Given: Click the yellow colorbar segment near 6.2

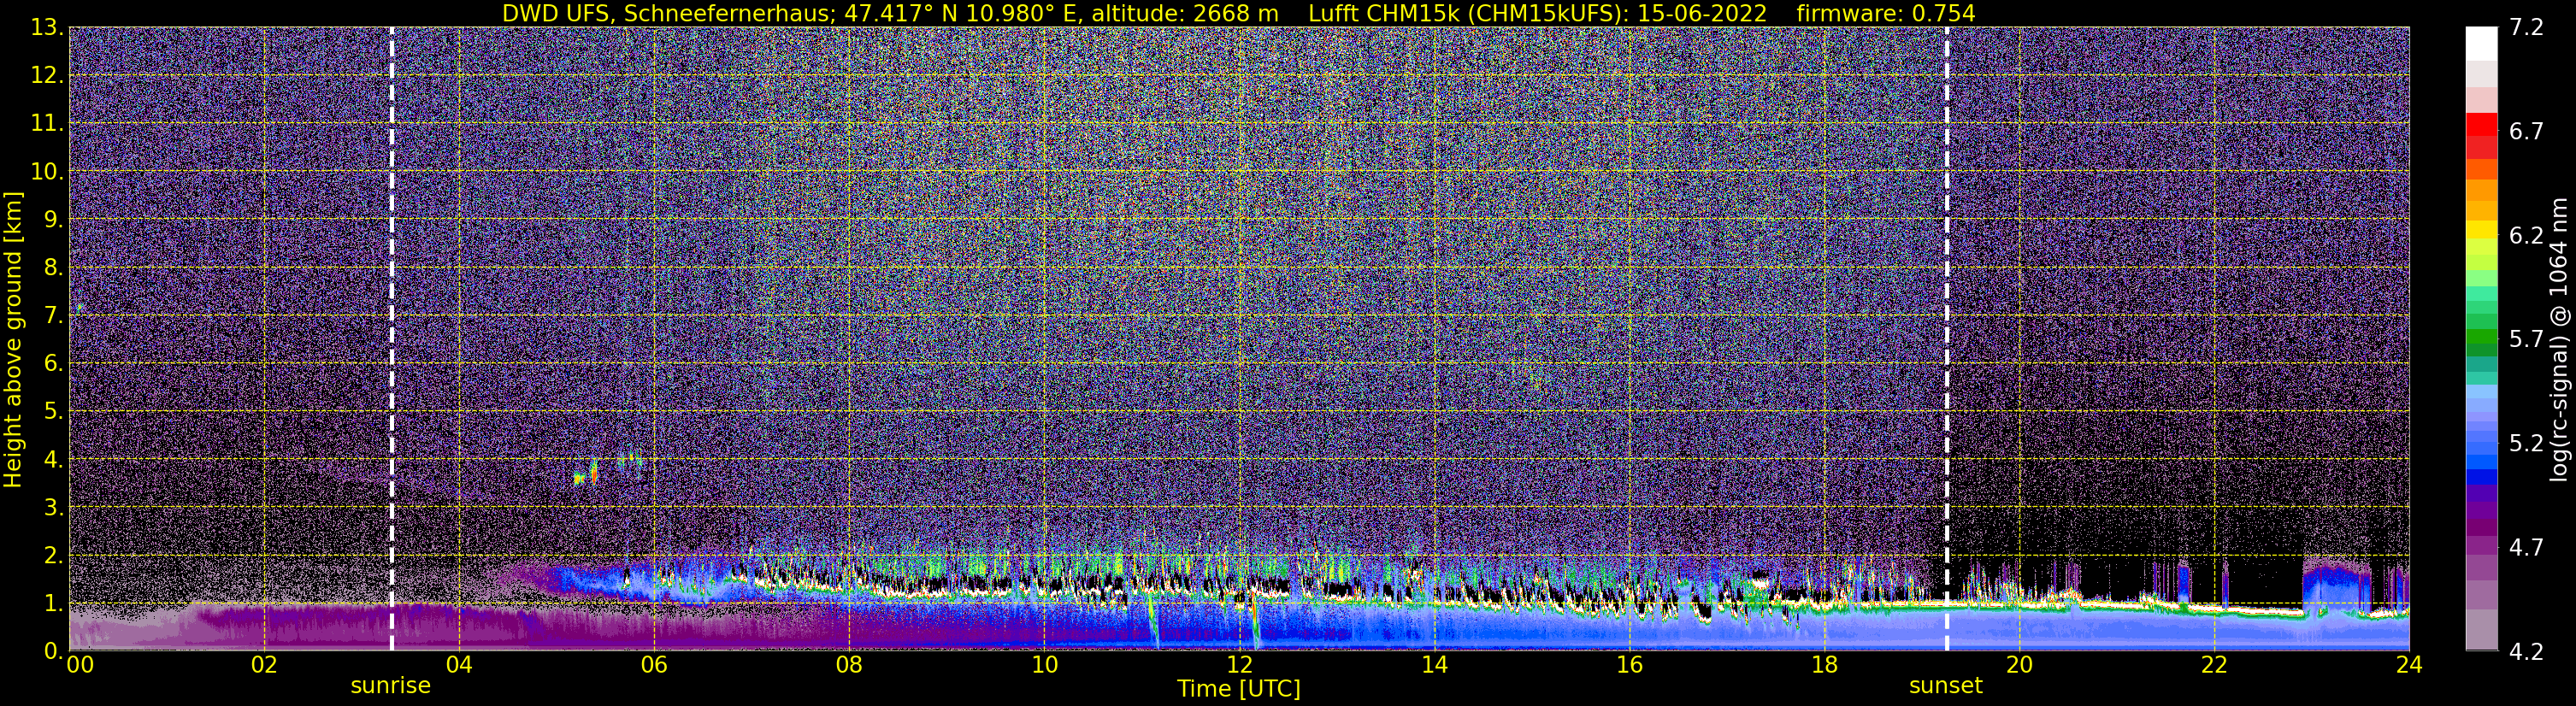Looking at the screenshot, I should 2481,230.
